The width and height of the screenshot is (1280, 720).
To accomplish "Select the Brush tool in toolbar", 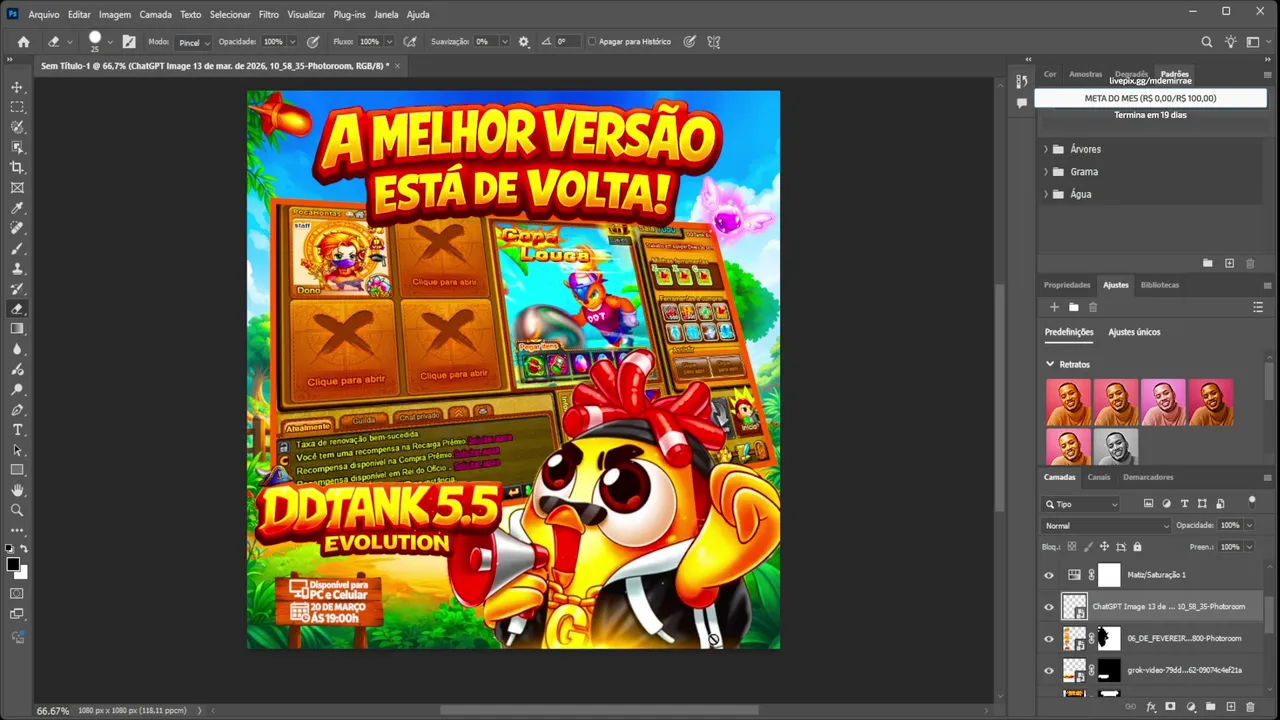I will 17,248.
